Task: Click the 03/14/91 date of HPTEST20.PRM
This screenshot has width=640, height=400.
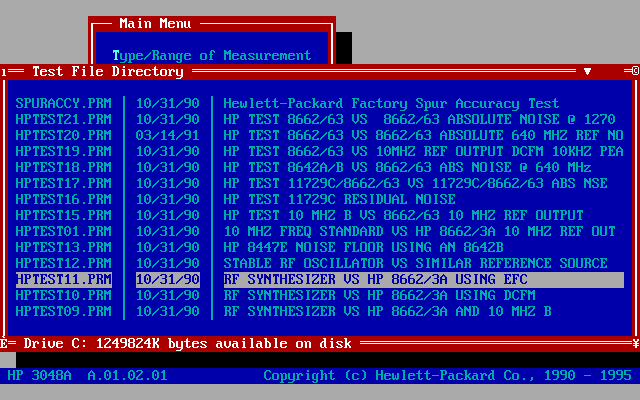Action: pos(168,135)
